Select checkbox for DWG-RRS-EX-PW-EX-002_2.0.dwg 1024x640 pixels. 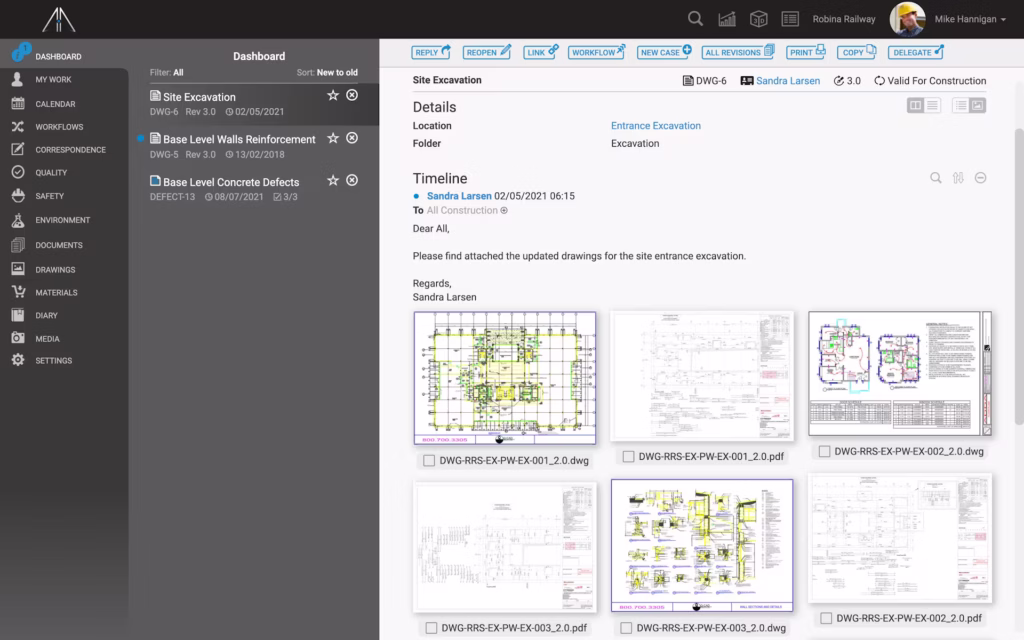point(824,451)
